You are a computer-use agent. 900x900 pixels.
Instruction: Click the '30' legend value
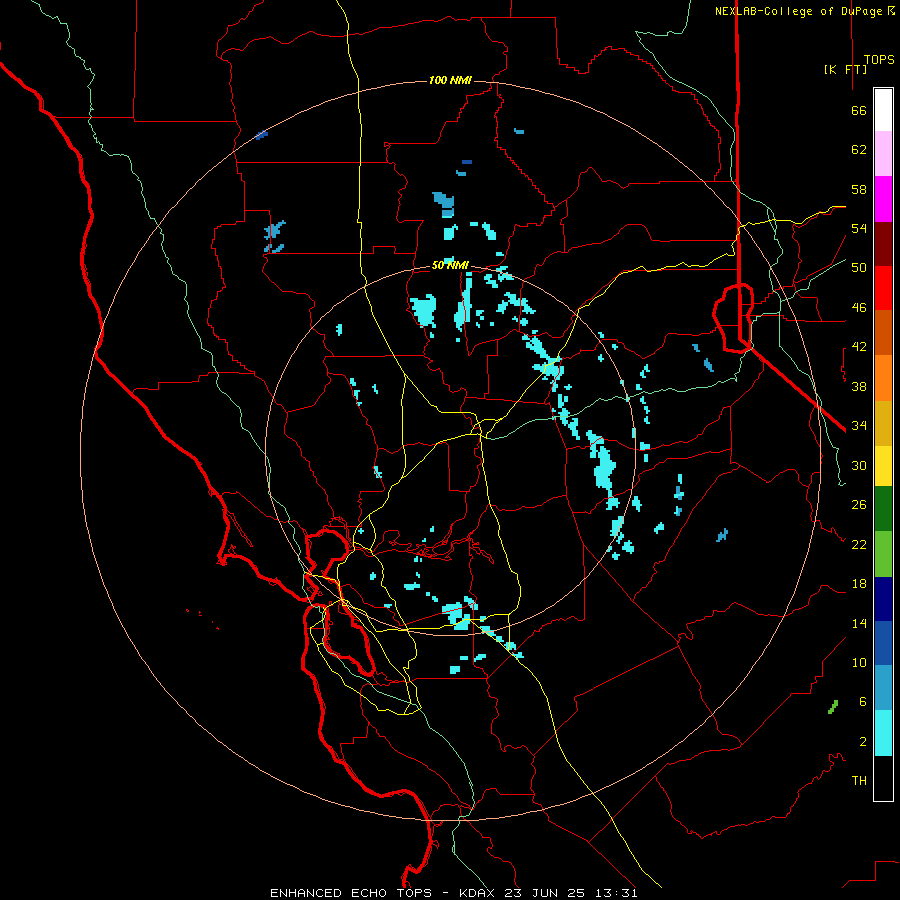(859, 465)
